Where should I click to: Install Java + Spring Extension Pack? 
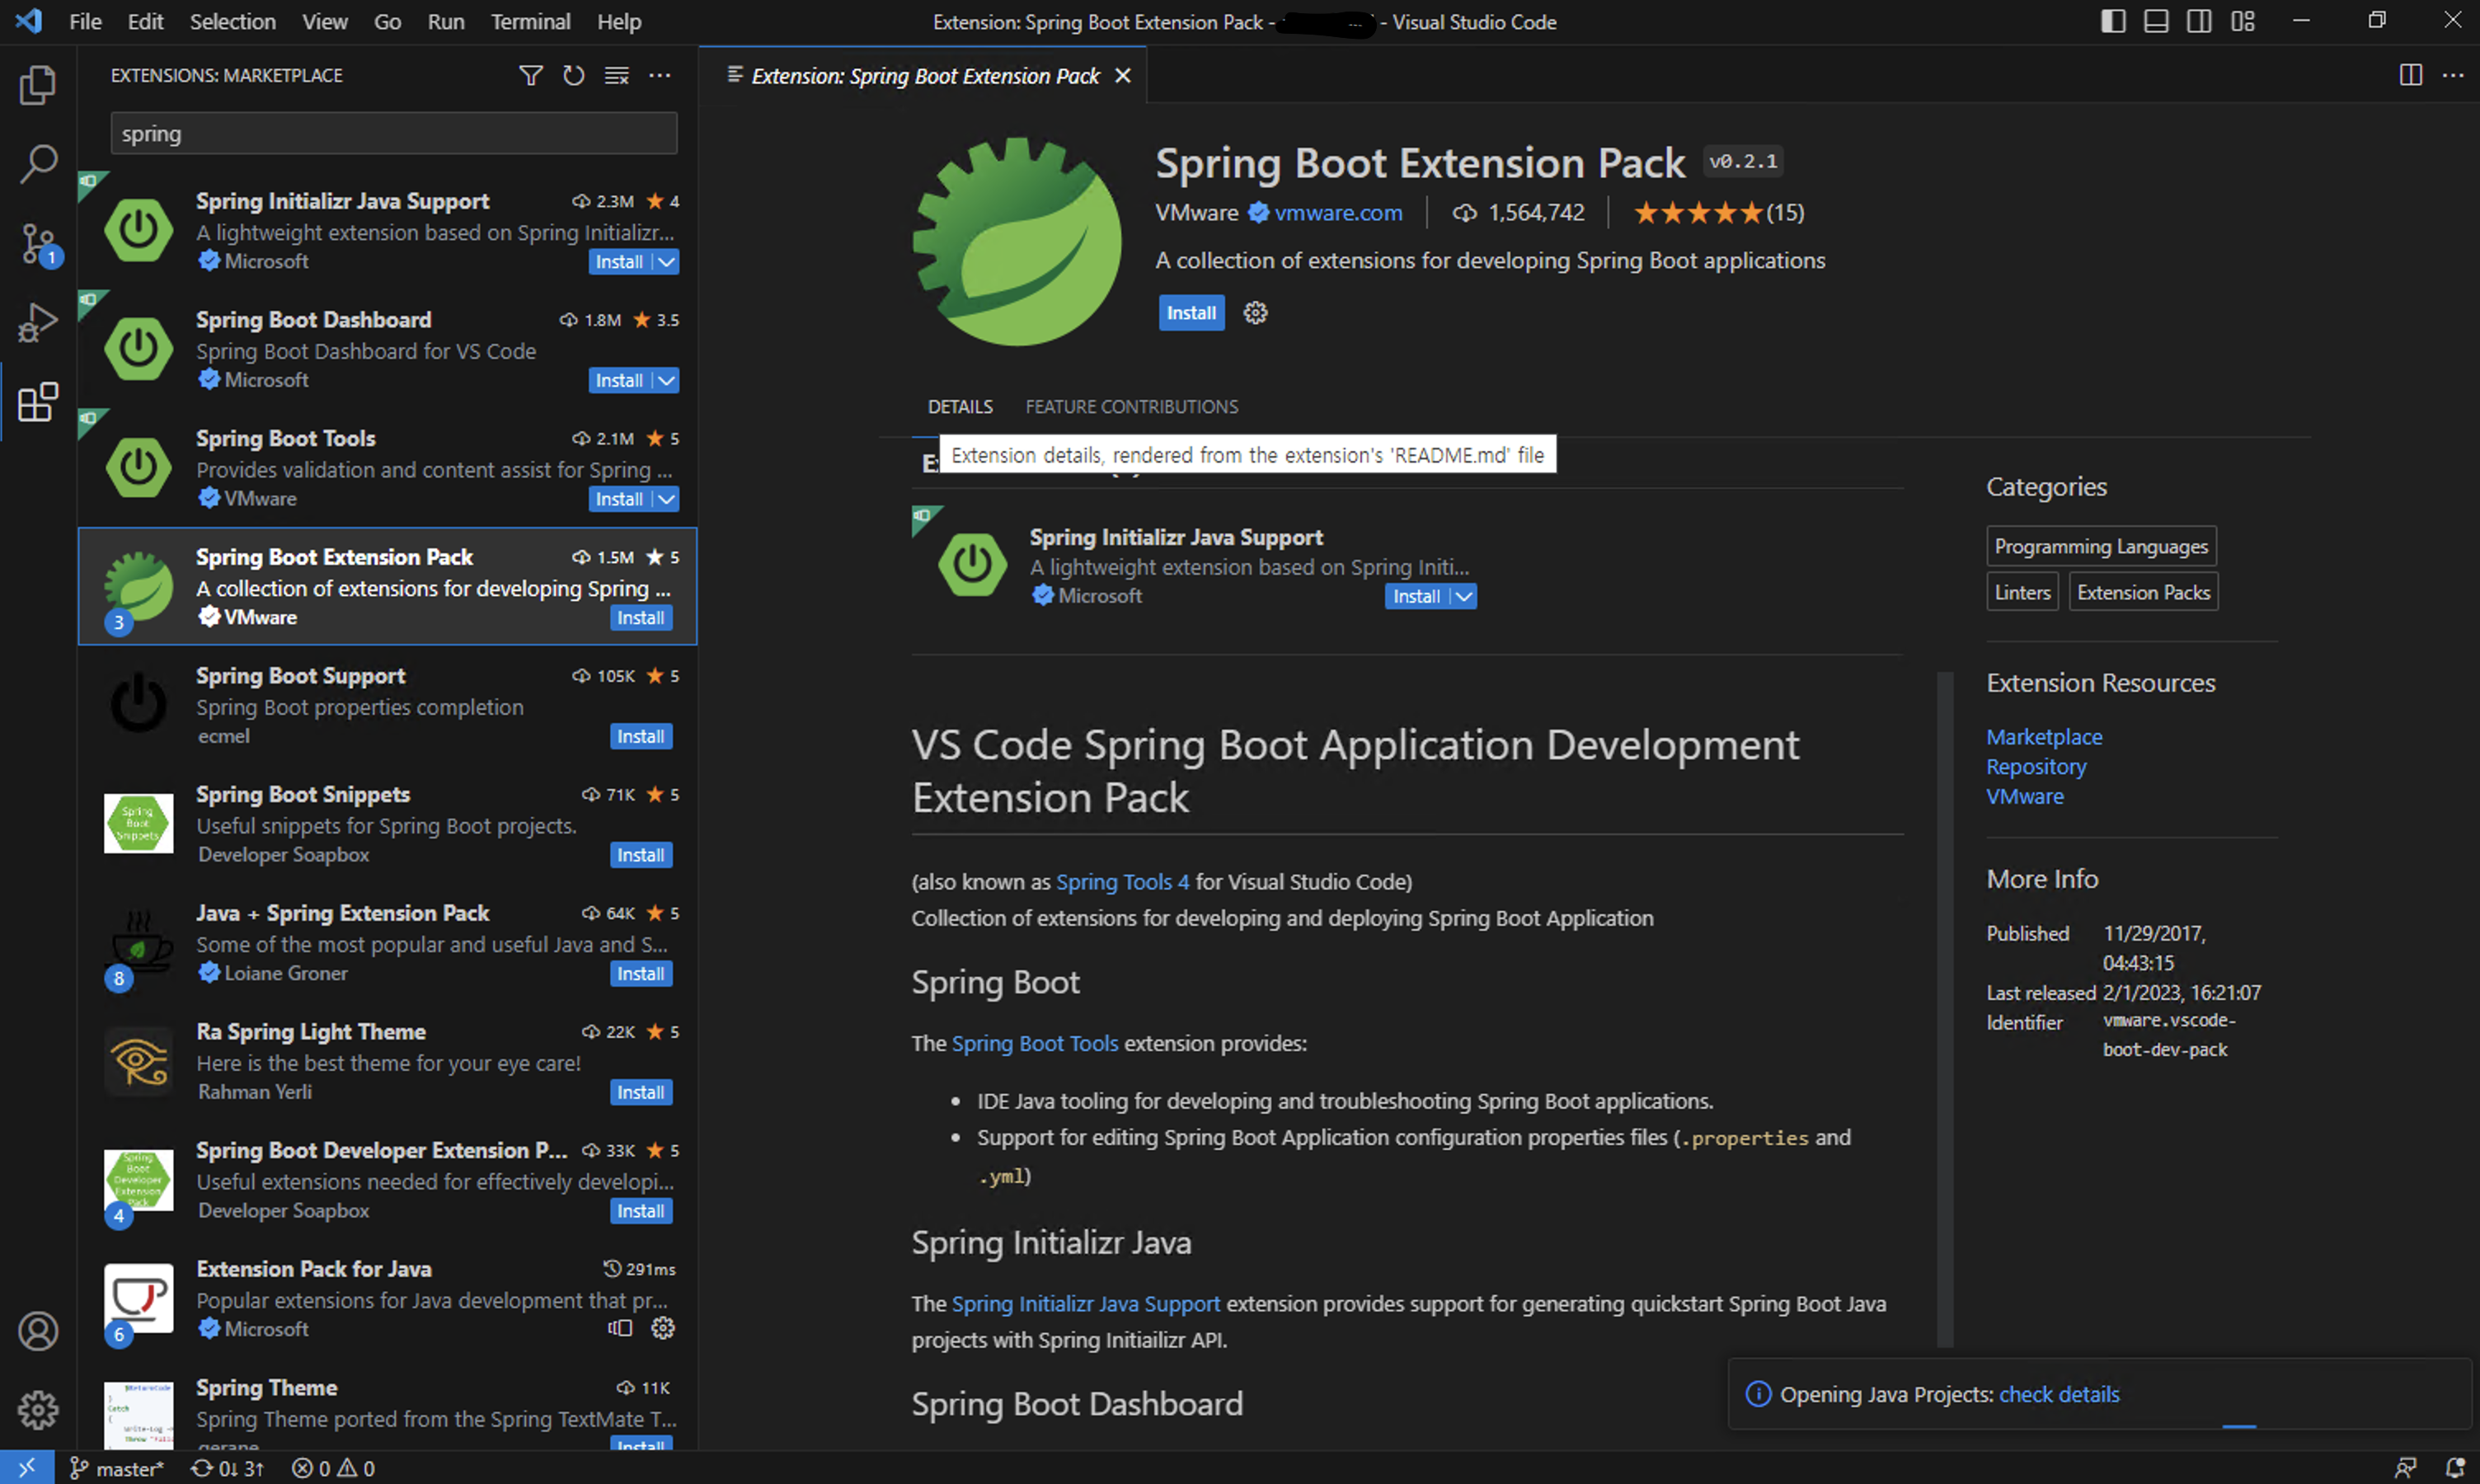641,974
